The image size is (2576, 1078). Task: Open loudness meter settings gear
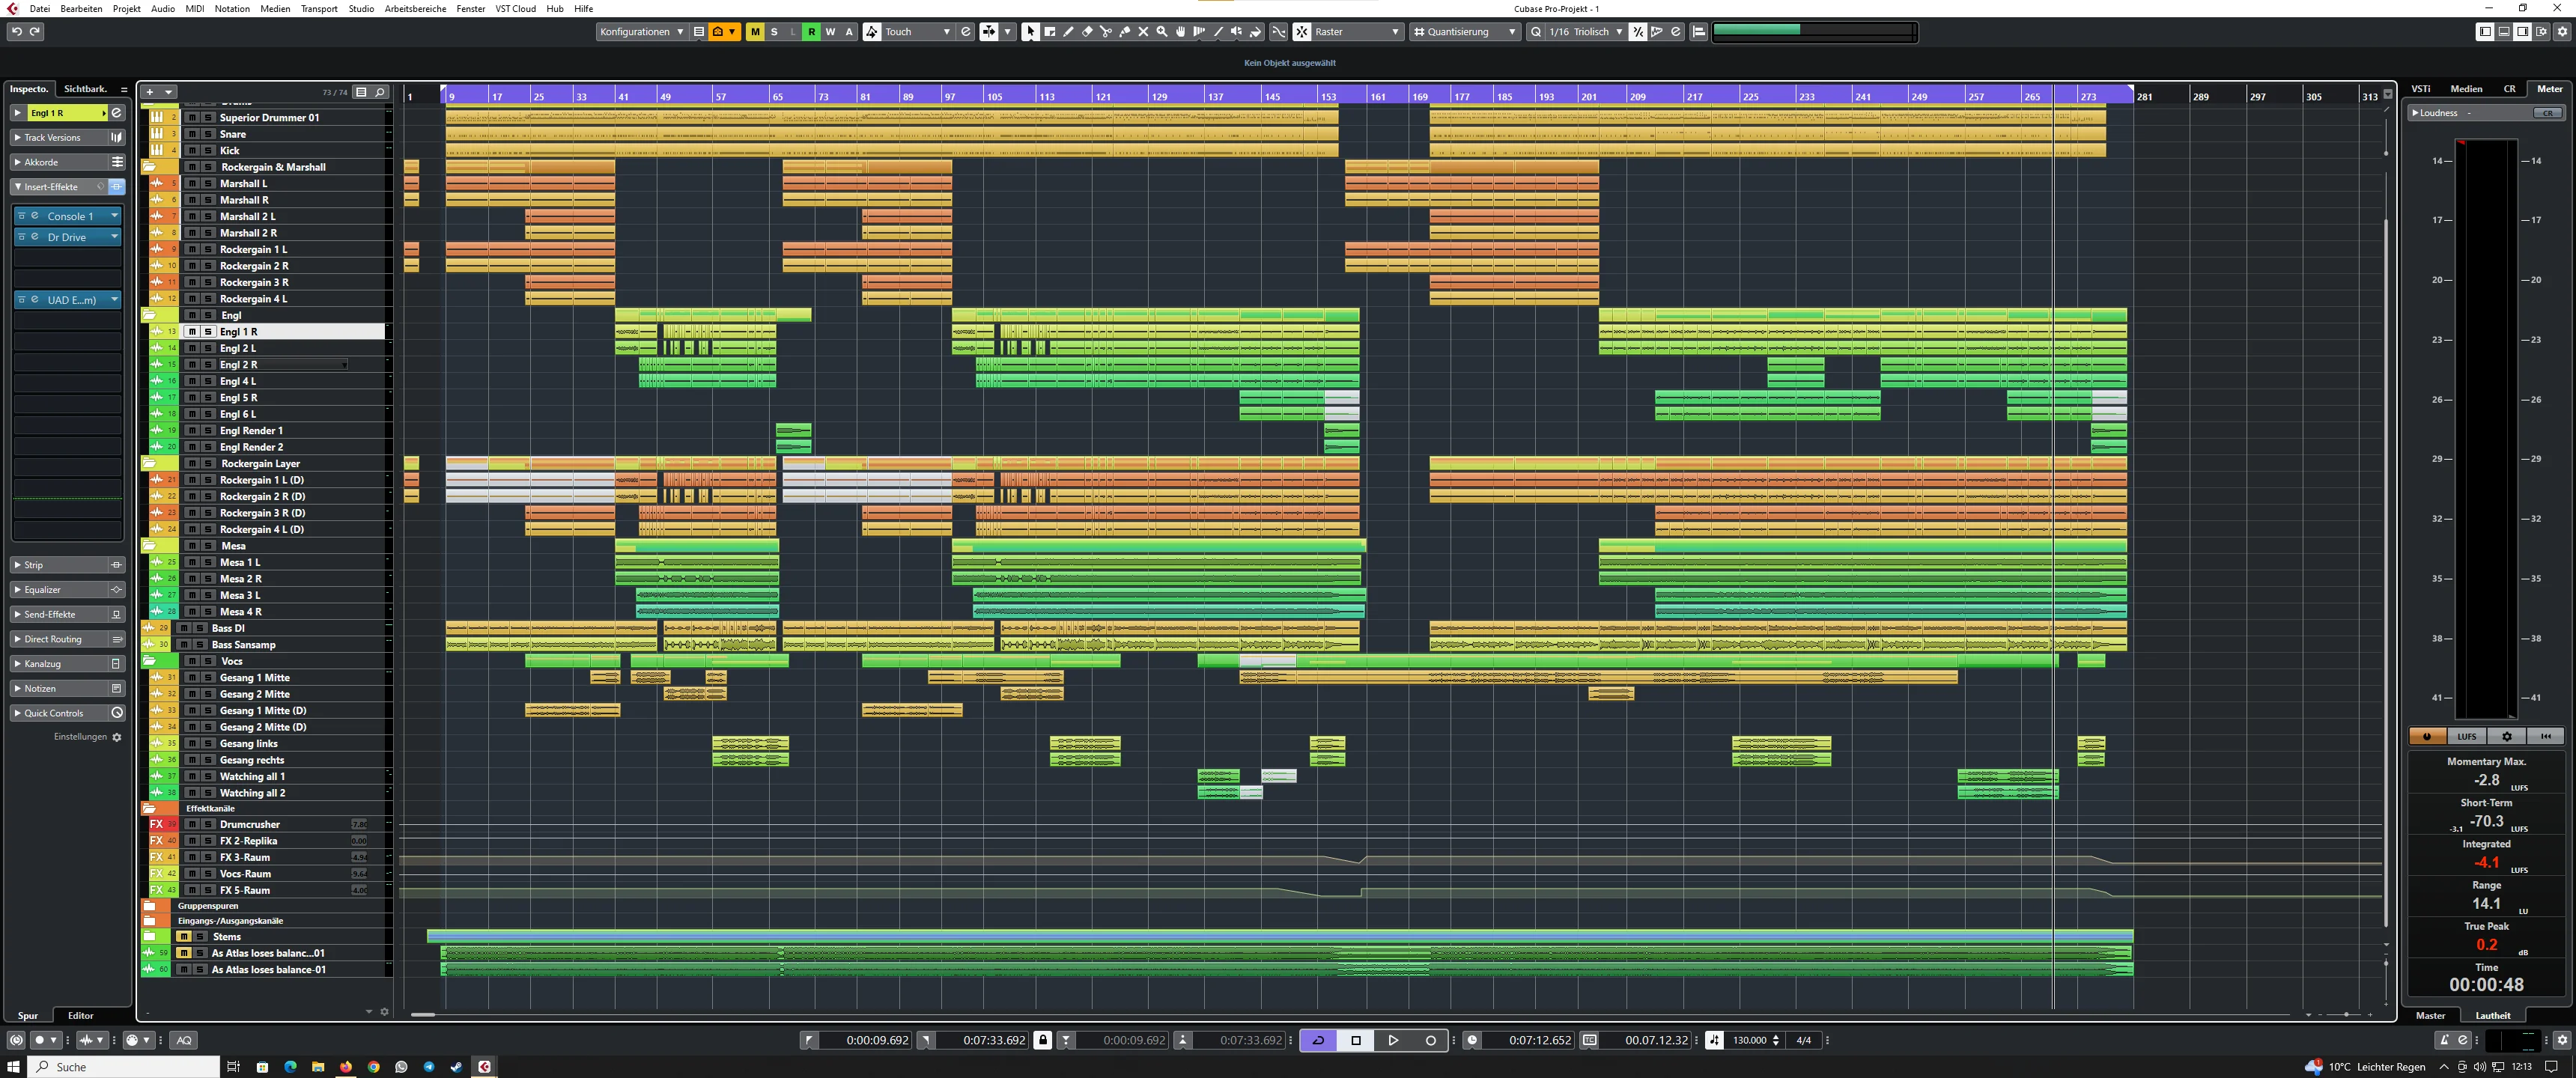click(2507, 736)
